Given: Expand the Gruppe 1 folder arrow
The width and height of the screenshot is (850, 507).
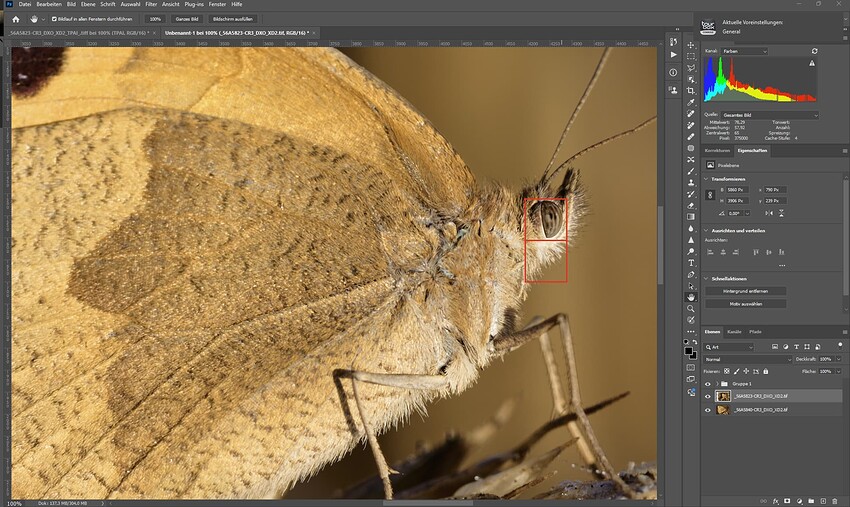Looking at the screenshot, I should [x=717, y=384].
